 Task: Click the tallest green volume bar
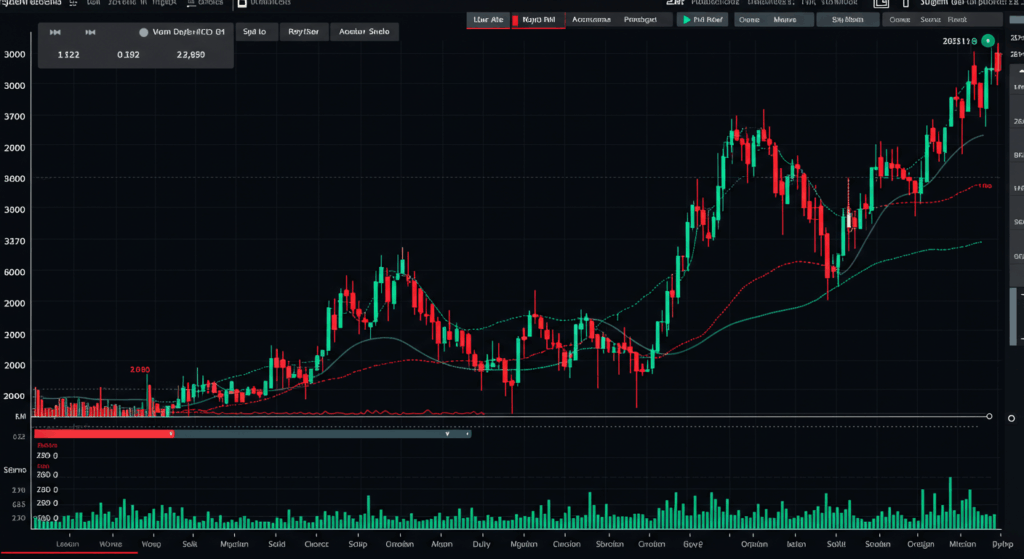tap(950, 503)
